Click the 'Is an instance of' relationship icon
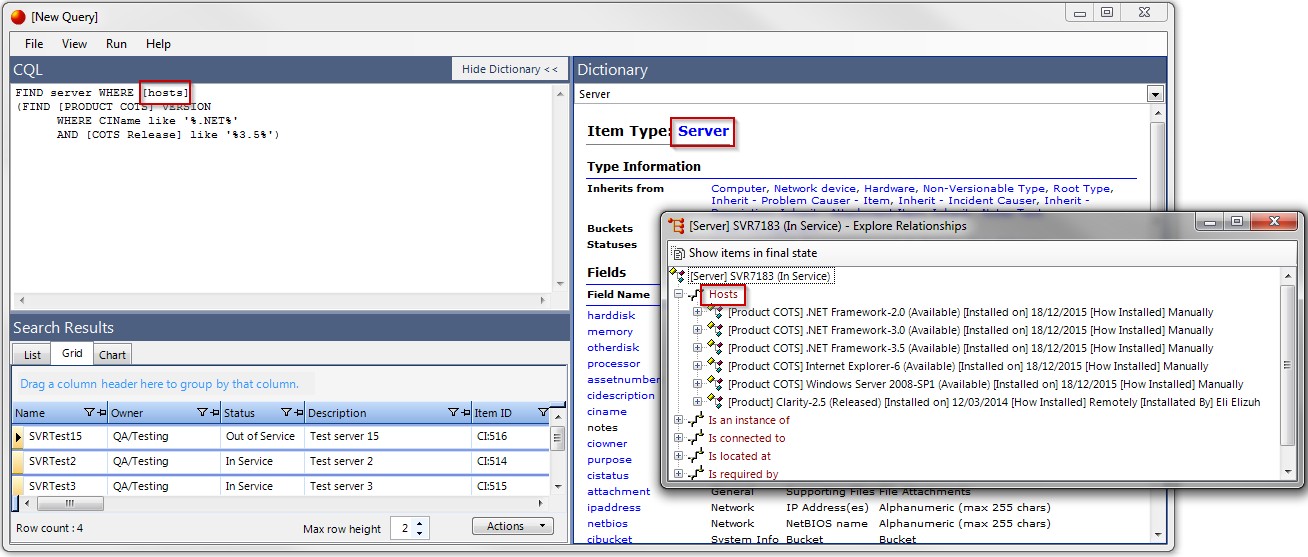 [x=696, y=420]
